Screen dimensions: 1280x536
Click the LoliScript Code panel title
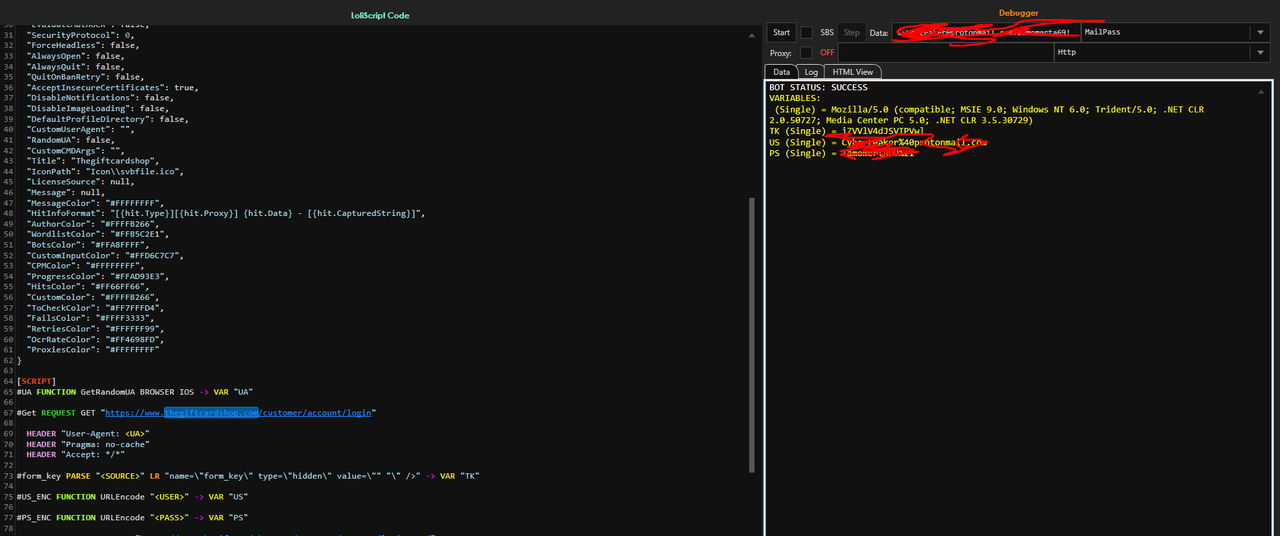tap(380, 15)
